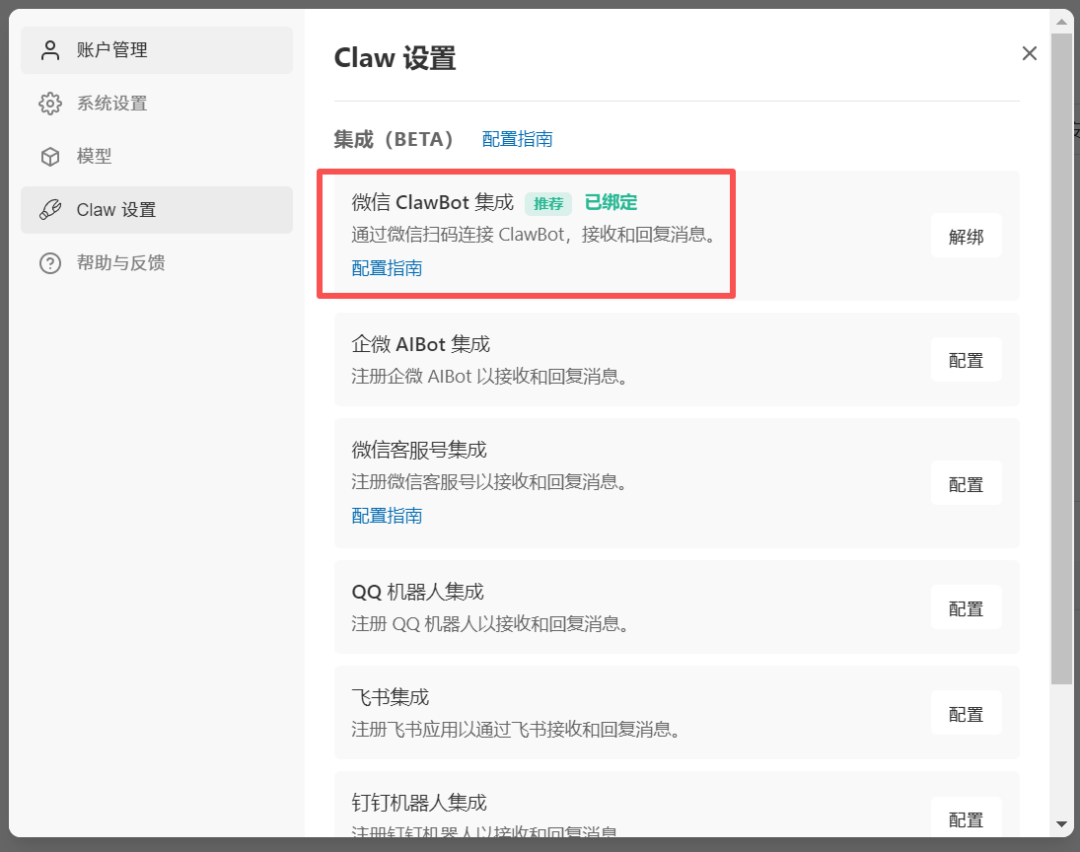The width and height of the screenshot is (1080, 852).
Task: Open the 模型 cube icon
Action: (x=50, y=156)
